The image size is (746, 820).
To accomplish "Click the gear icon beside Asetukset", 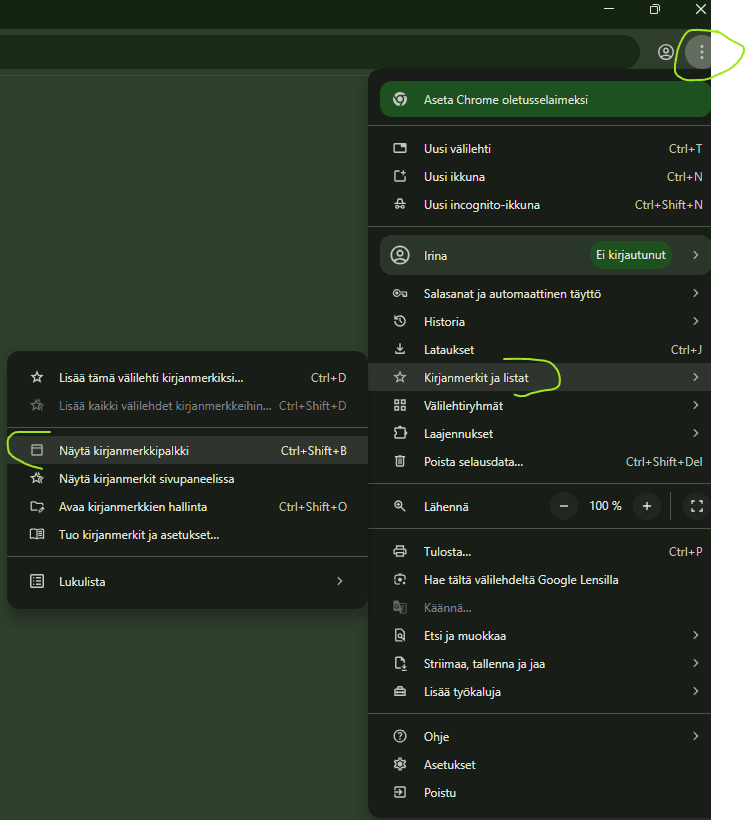I will click(400, 764).
